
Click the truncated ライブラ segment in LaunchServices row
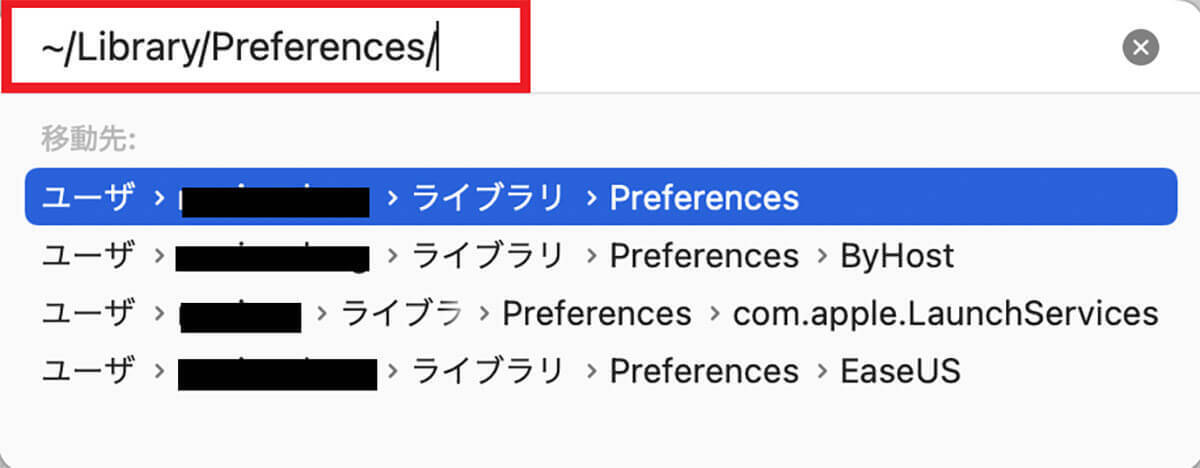[x=401, y=314]
